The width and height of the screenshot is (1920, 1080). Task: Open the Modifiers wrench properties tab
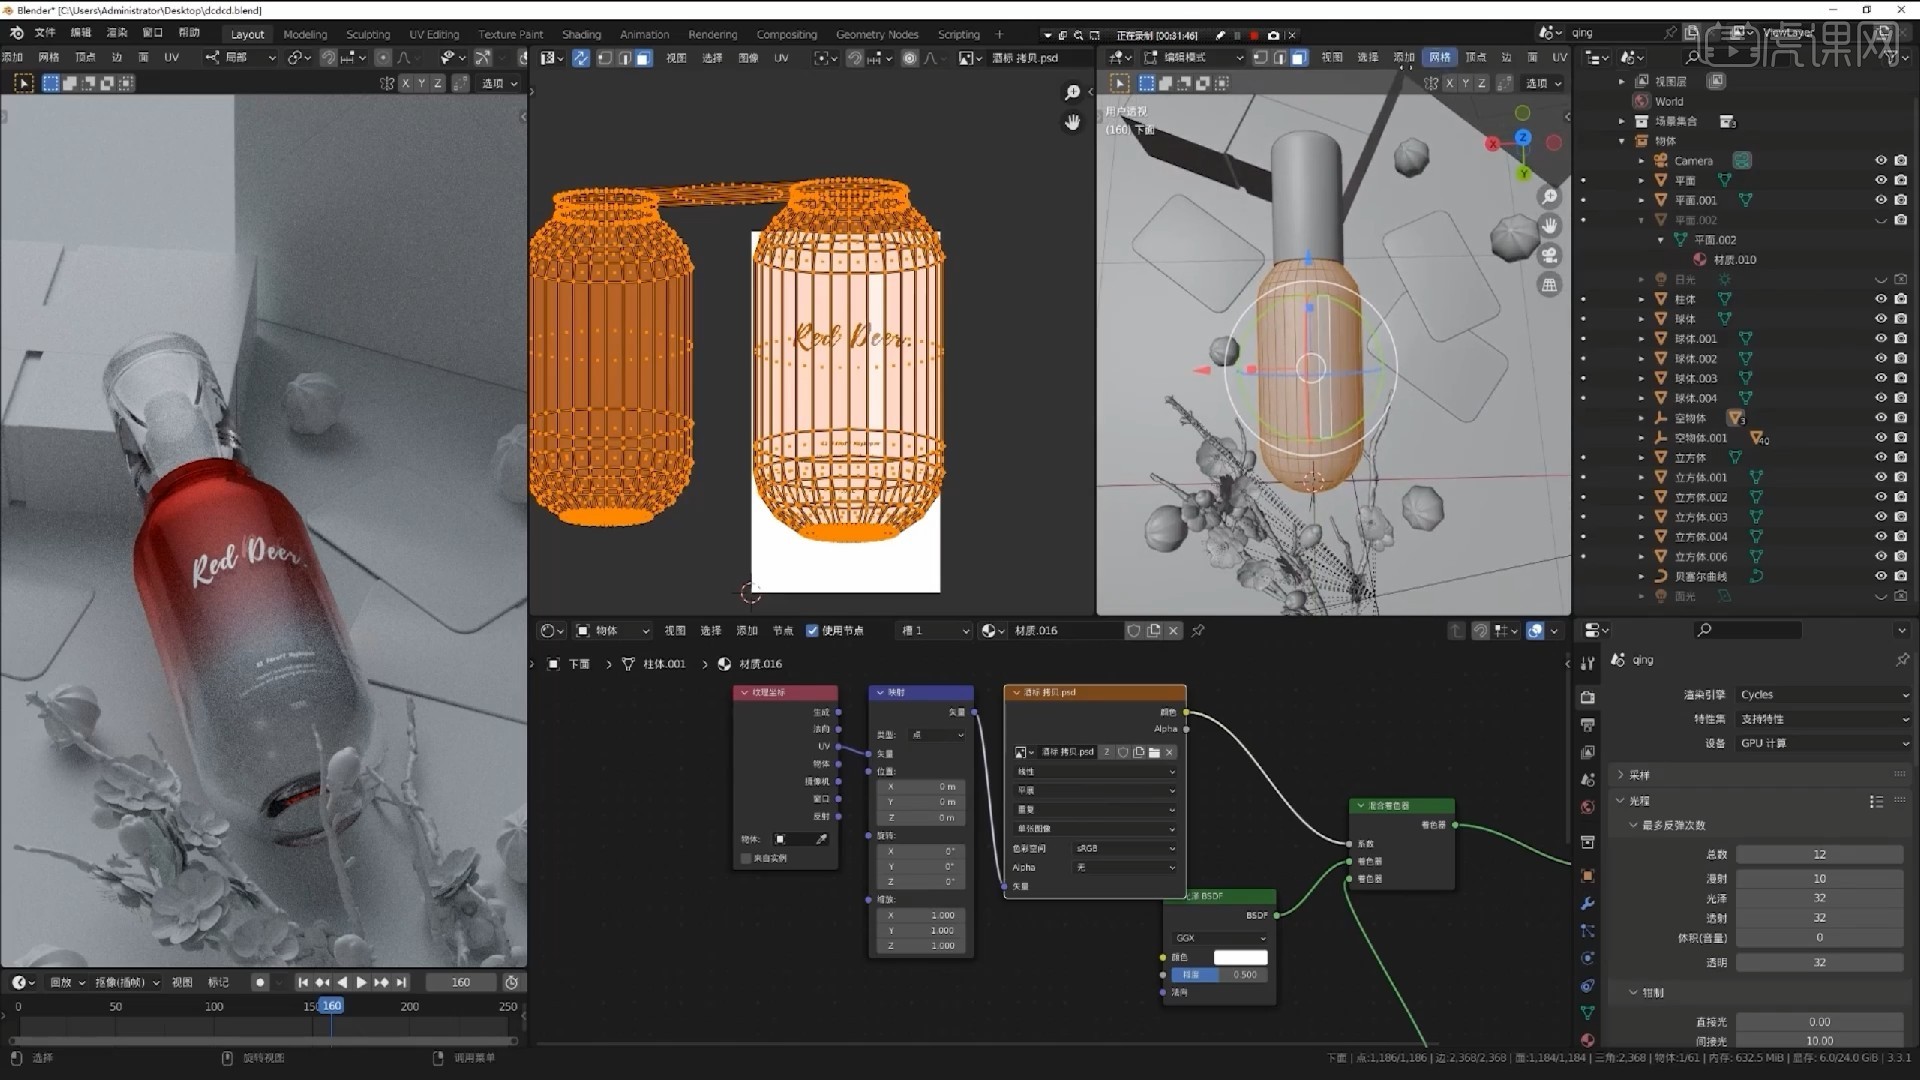[1588, 903]
